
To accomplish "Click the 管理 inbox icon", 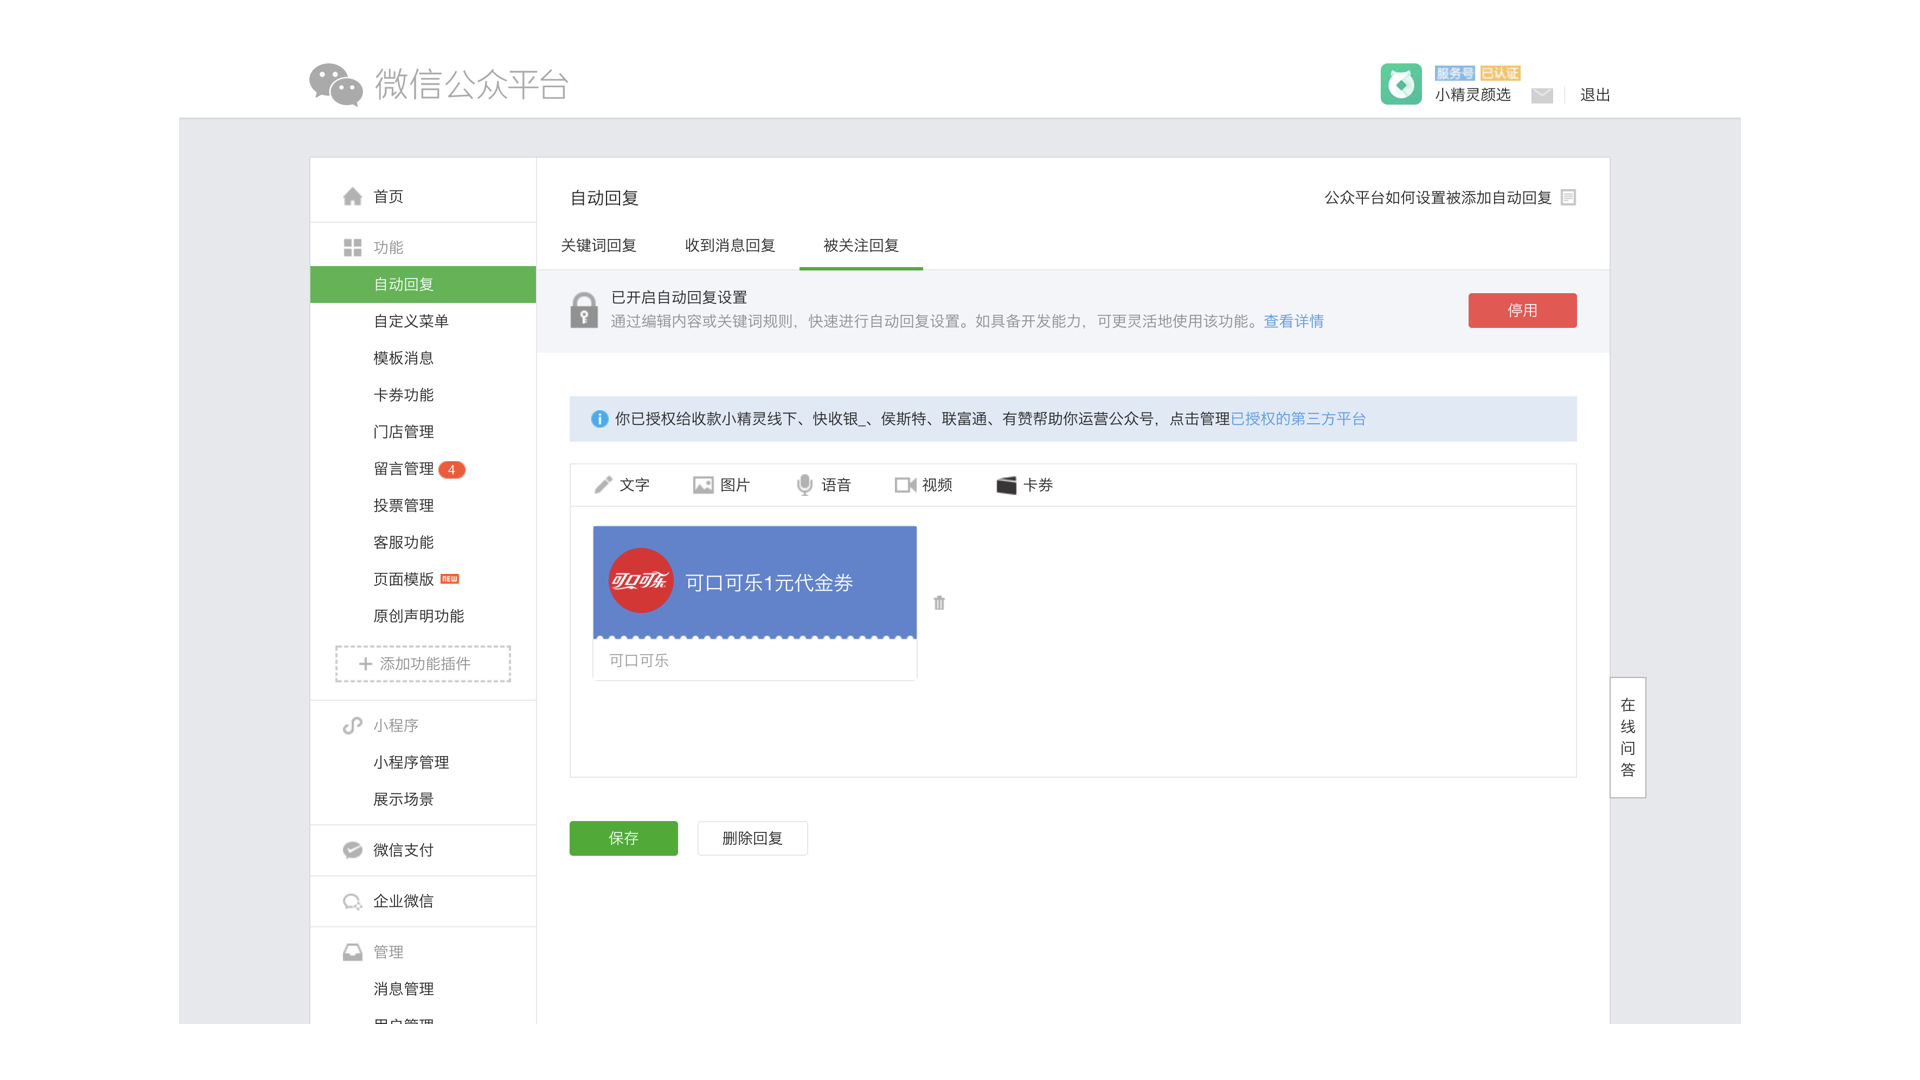I will click(352, 952).
